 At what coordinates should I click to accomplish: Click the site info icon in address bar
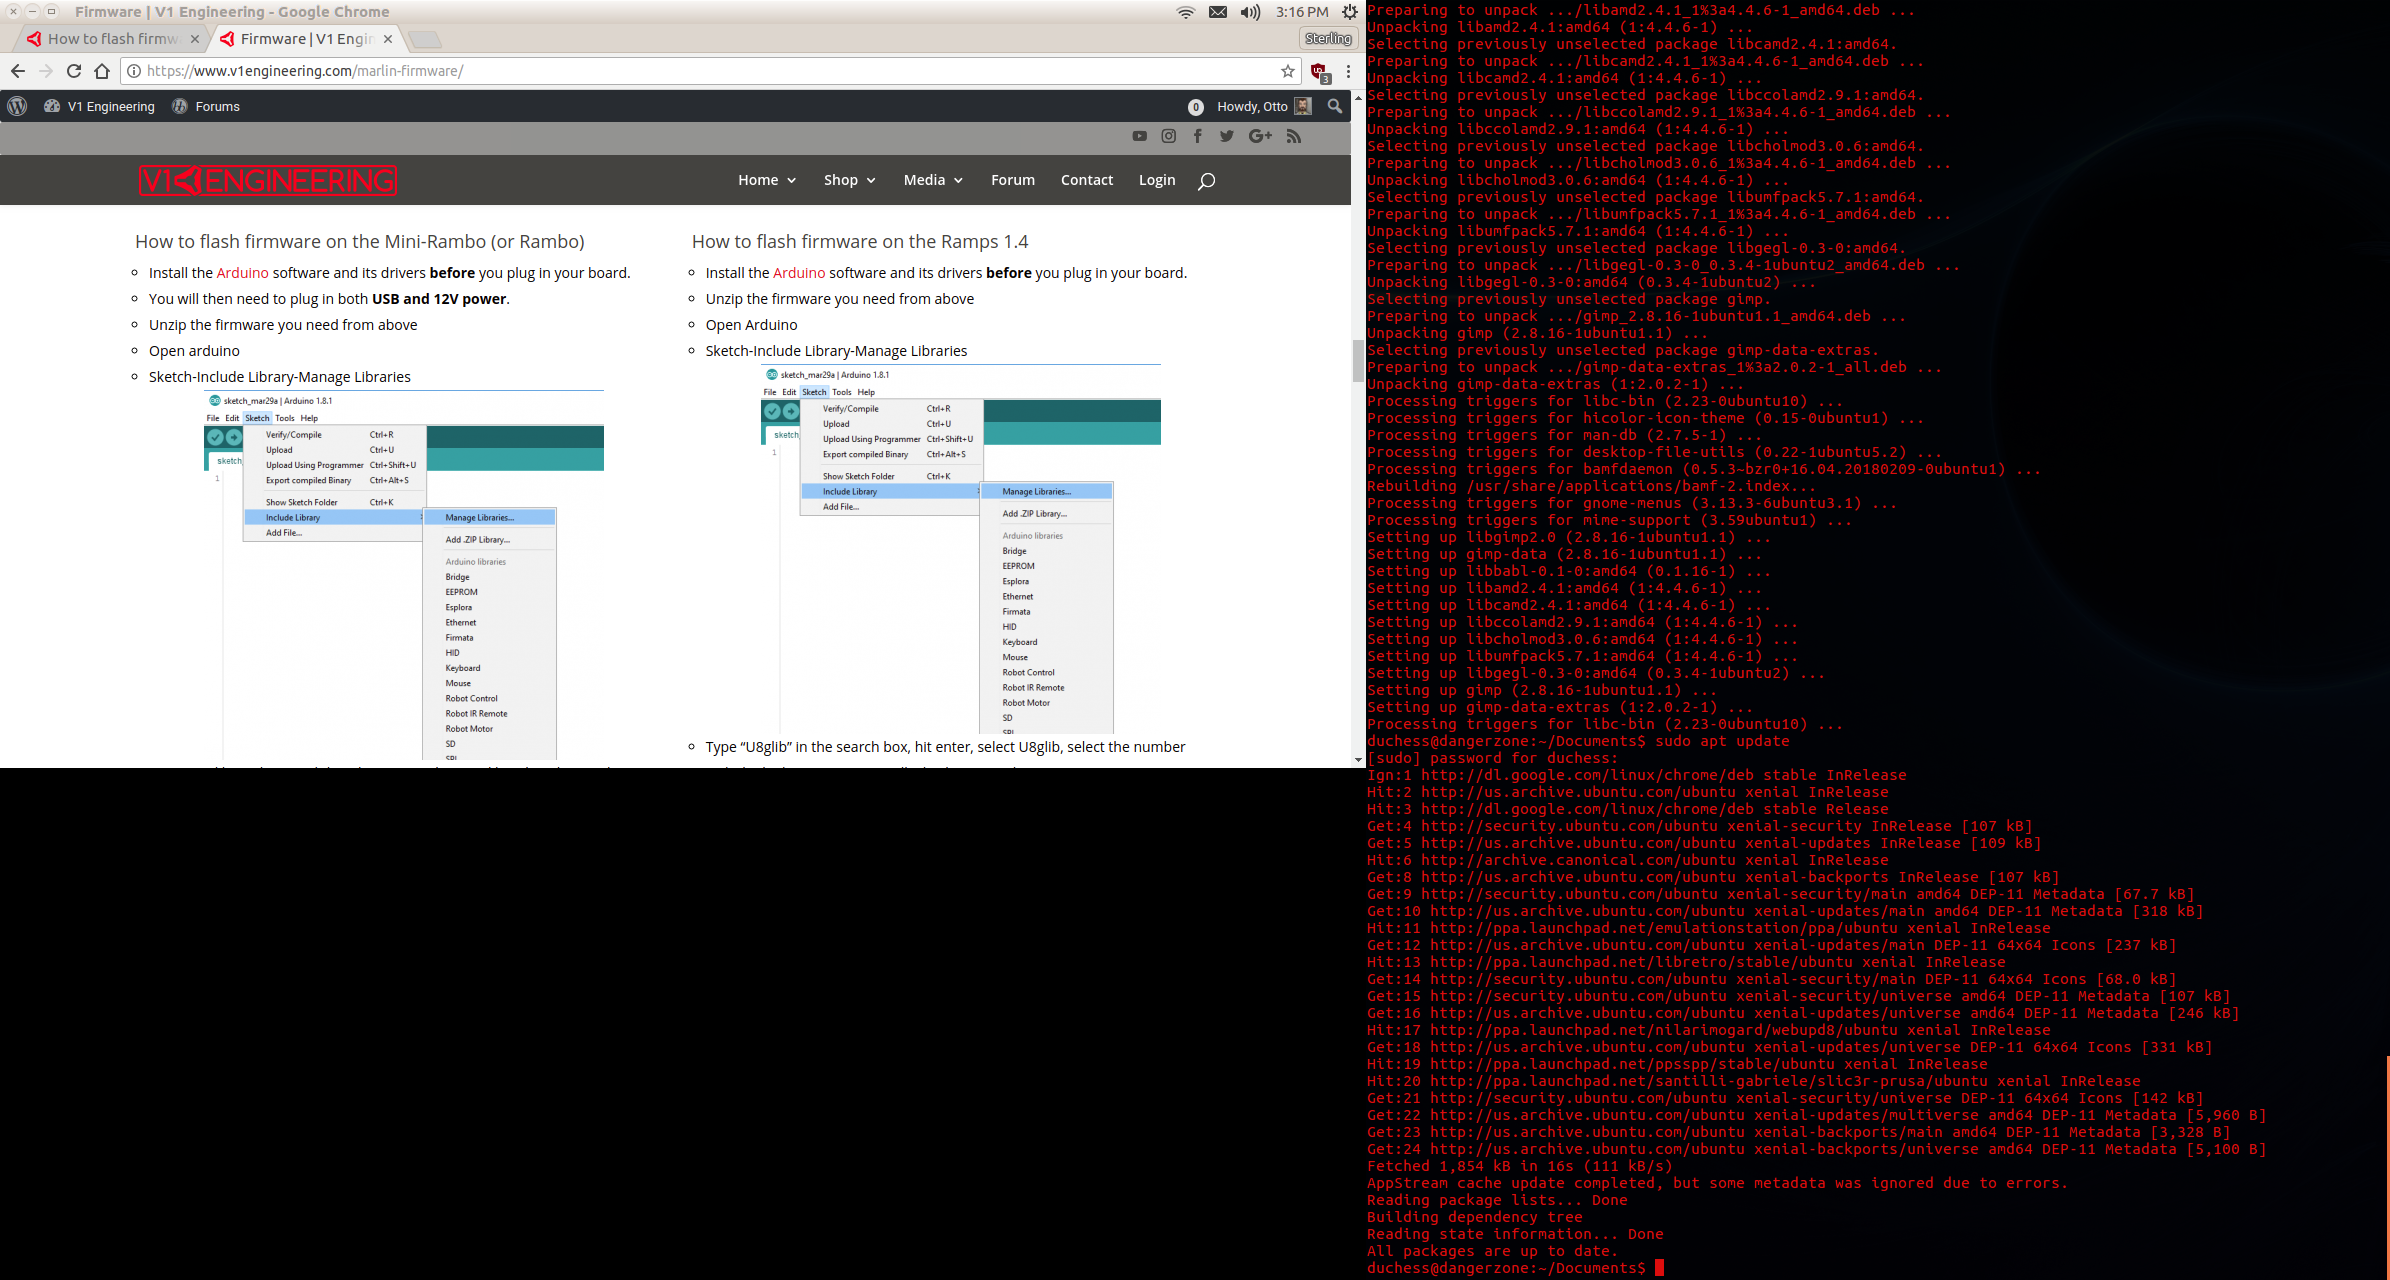coord(133,71)
